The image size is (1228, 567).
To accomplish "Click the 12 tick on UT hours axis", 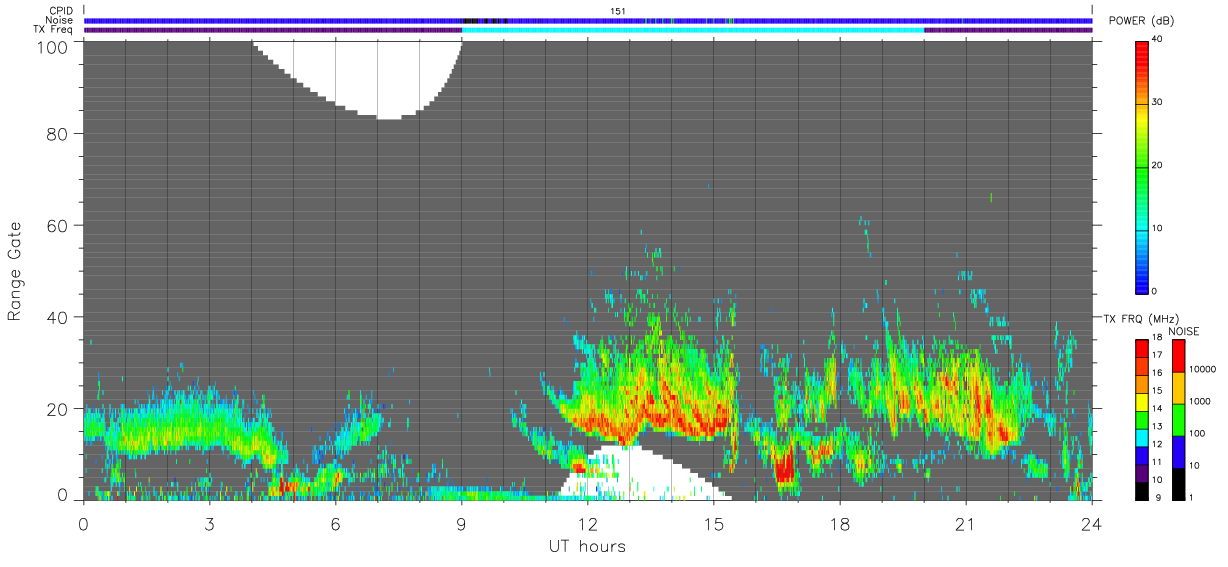I will point(588,525).
